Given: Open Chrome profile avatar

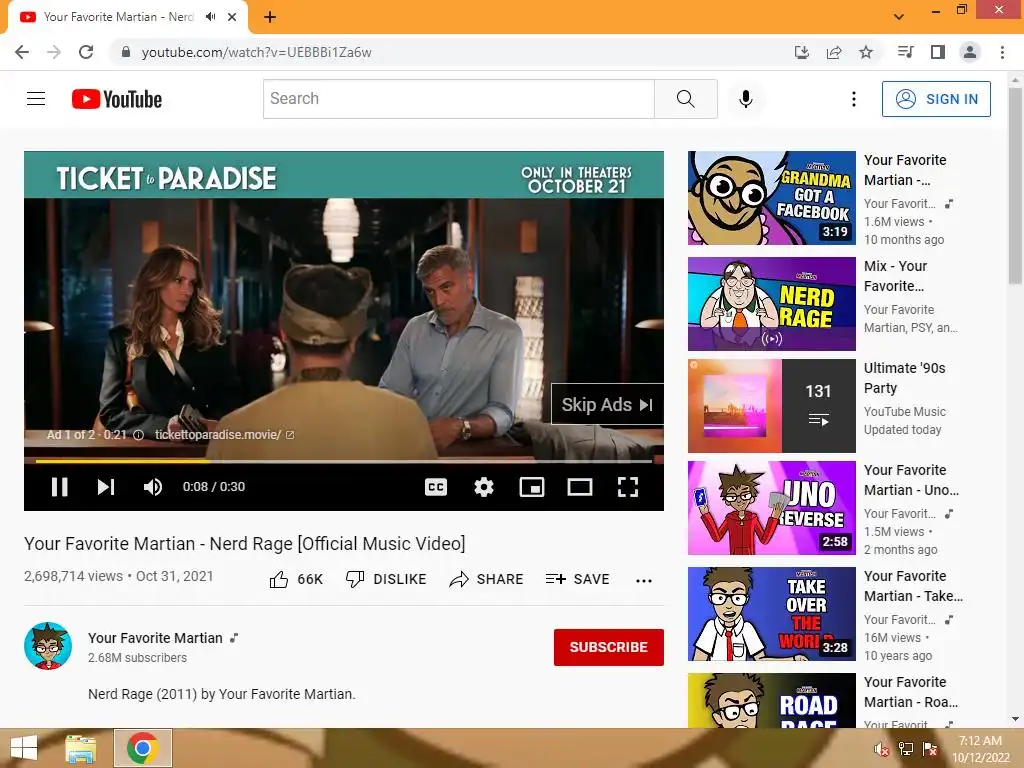Looking at the screenshot, I should [x=970, y=52].
